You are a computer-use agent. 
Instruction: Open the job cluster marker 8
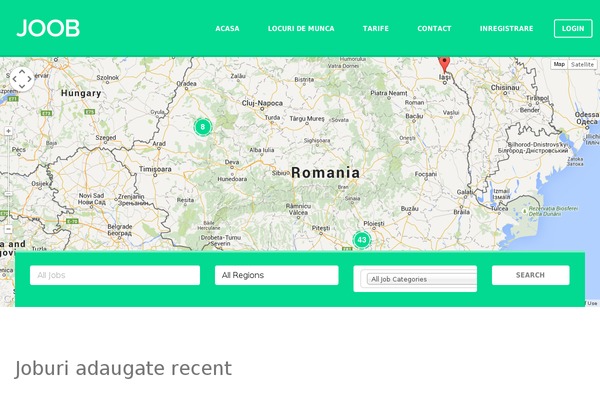203,127
